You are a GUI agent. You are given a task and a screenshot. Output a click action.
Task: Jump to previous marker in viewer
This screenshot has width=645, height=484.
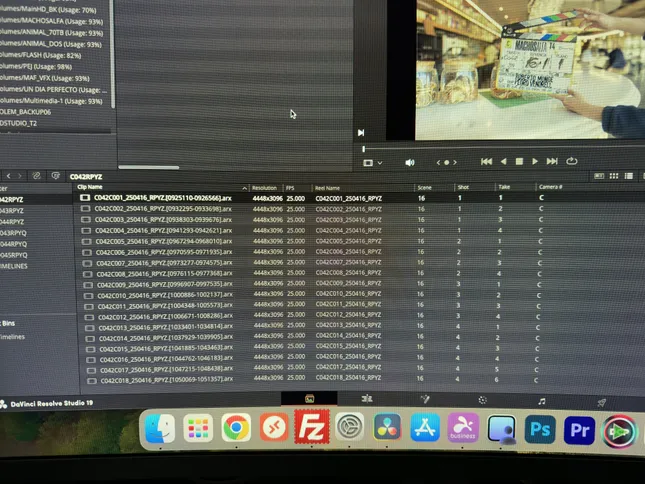[438, 162]
